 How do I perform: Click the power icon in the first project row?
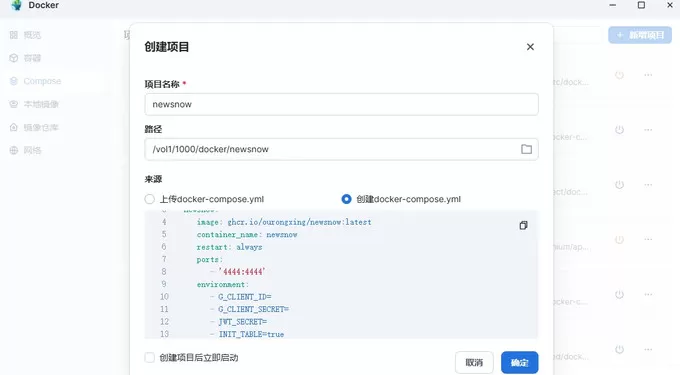pos(619,75)
